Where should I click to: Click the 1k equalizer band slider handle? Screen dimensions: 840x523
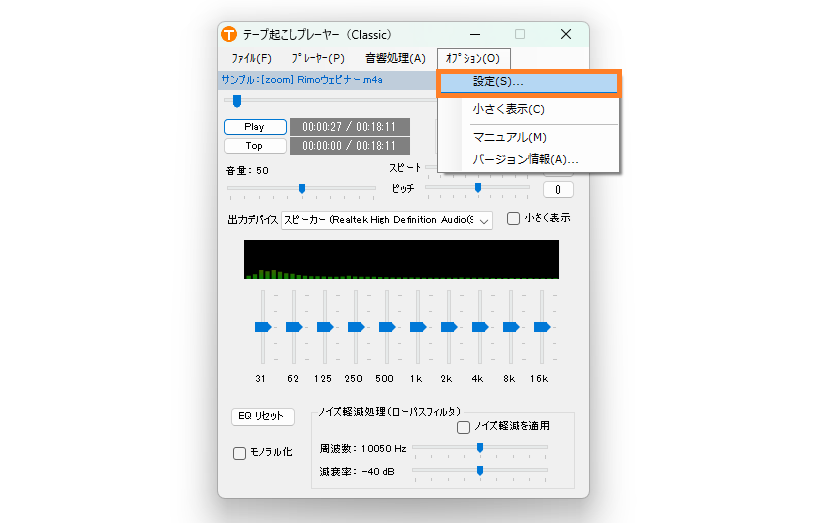click(417, 327)
